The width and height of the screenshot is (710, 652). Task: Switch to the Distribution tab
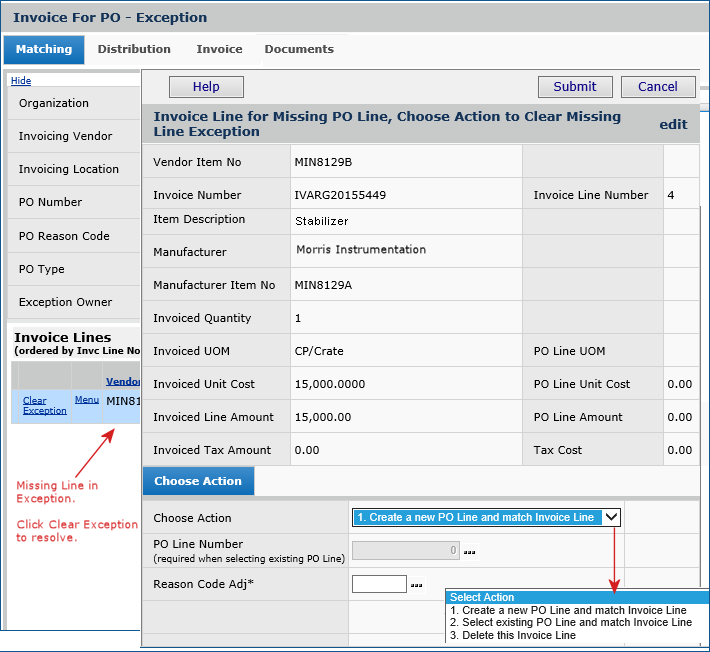click(134, 49)
